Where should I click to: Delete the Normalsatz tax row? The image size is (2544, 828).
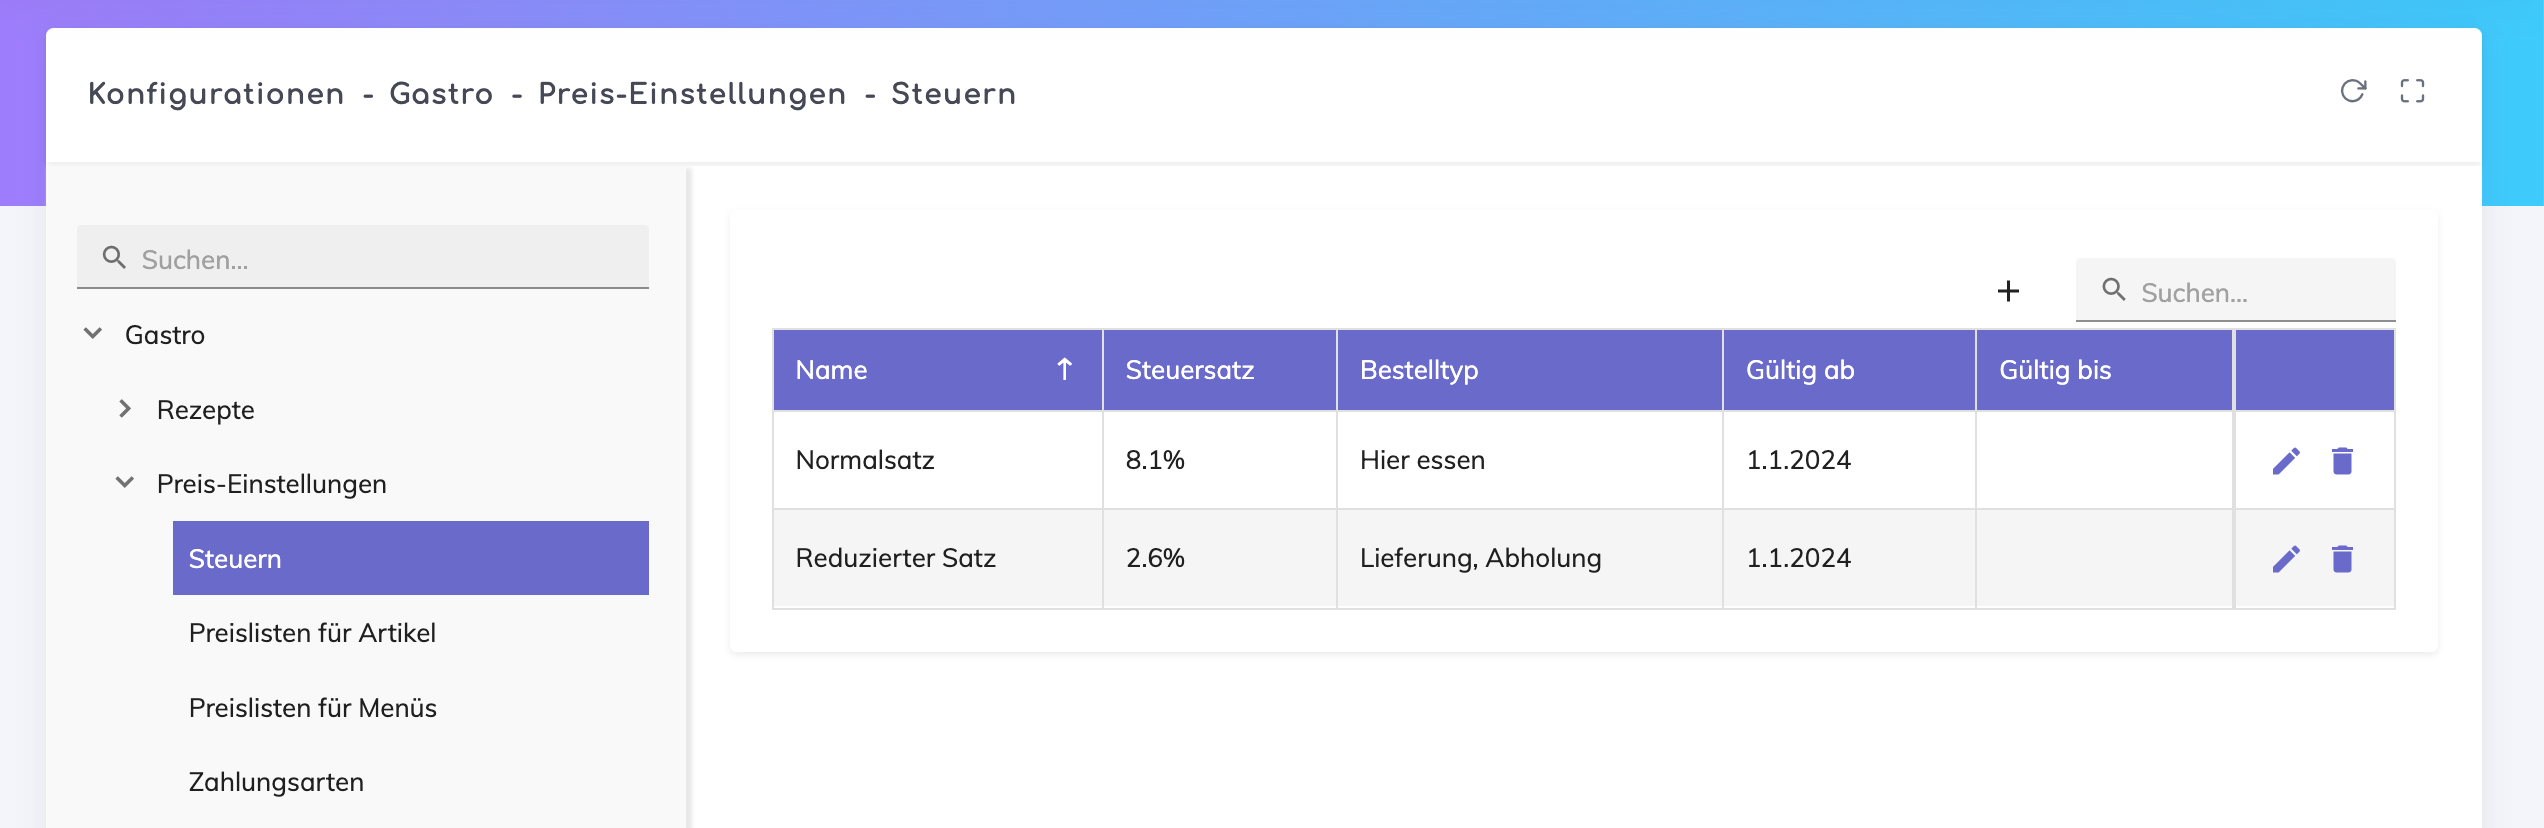[x=2342, y=460]
